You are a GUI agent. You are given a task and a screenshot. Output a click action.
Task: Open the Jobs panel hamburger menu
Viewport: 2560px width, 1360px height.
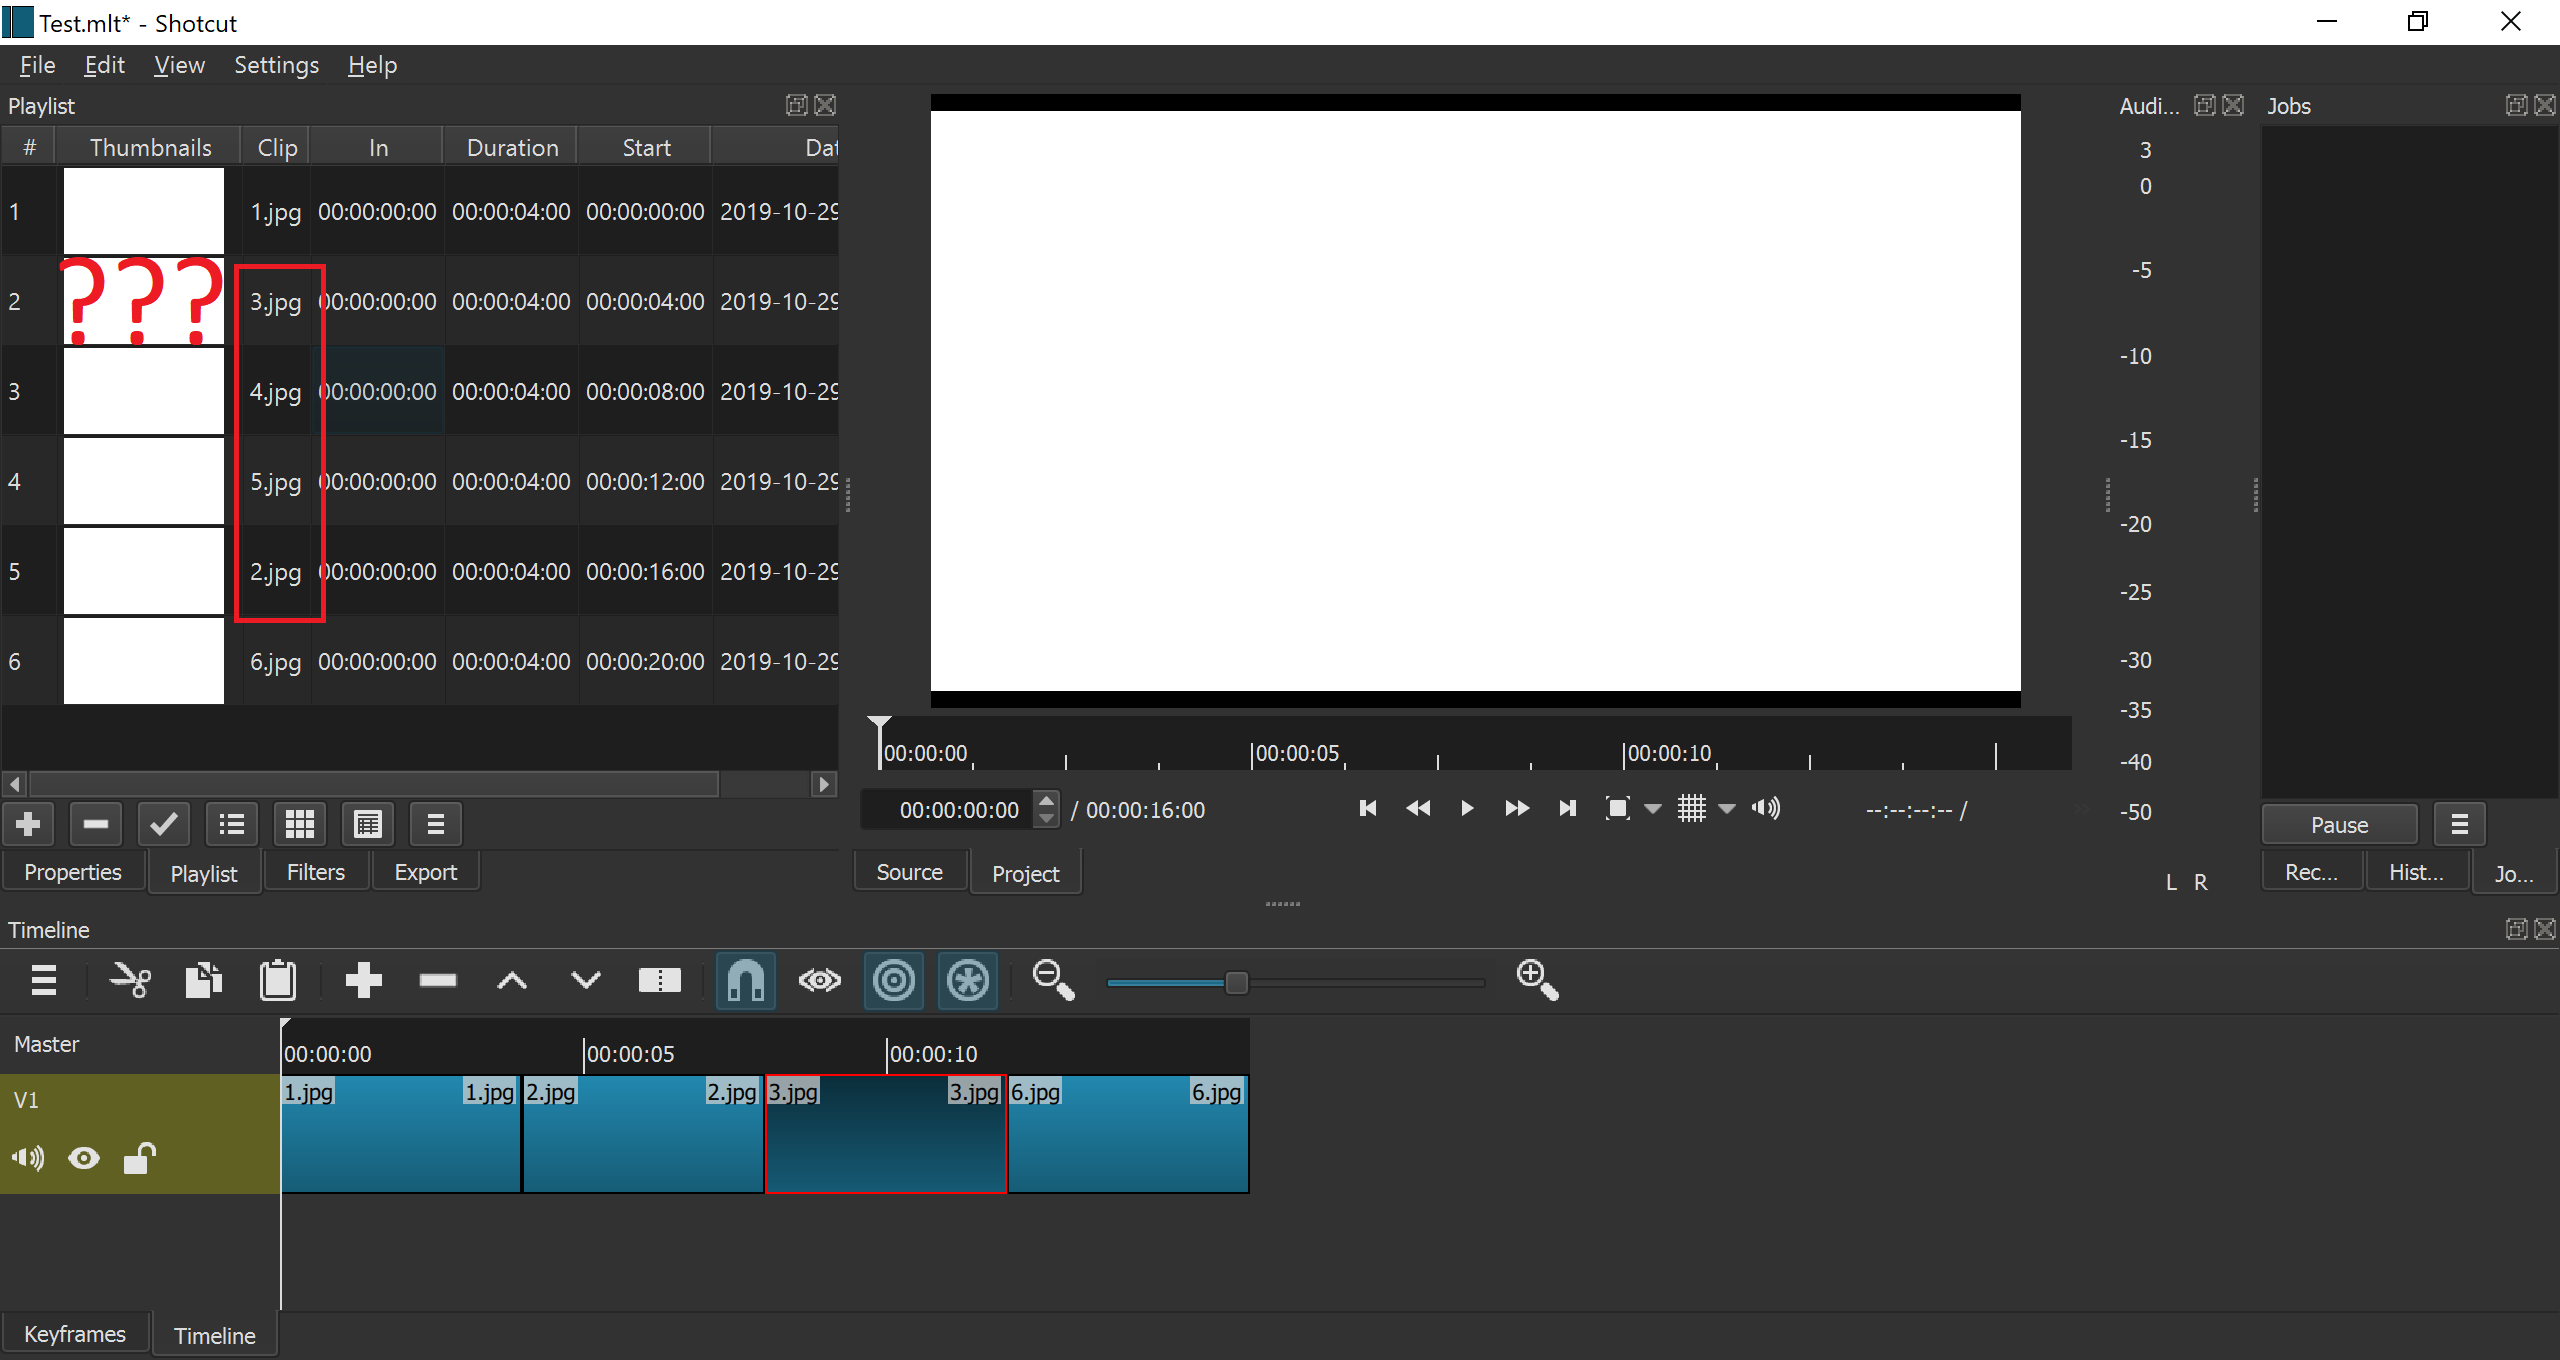pos(2460,825)
